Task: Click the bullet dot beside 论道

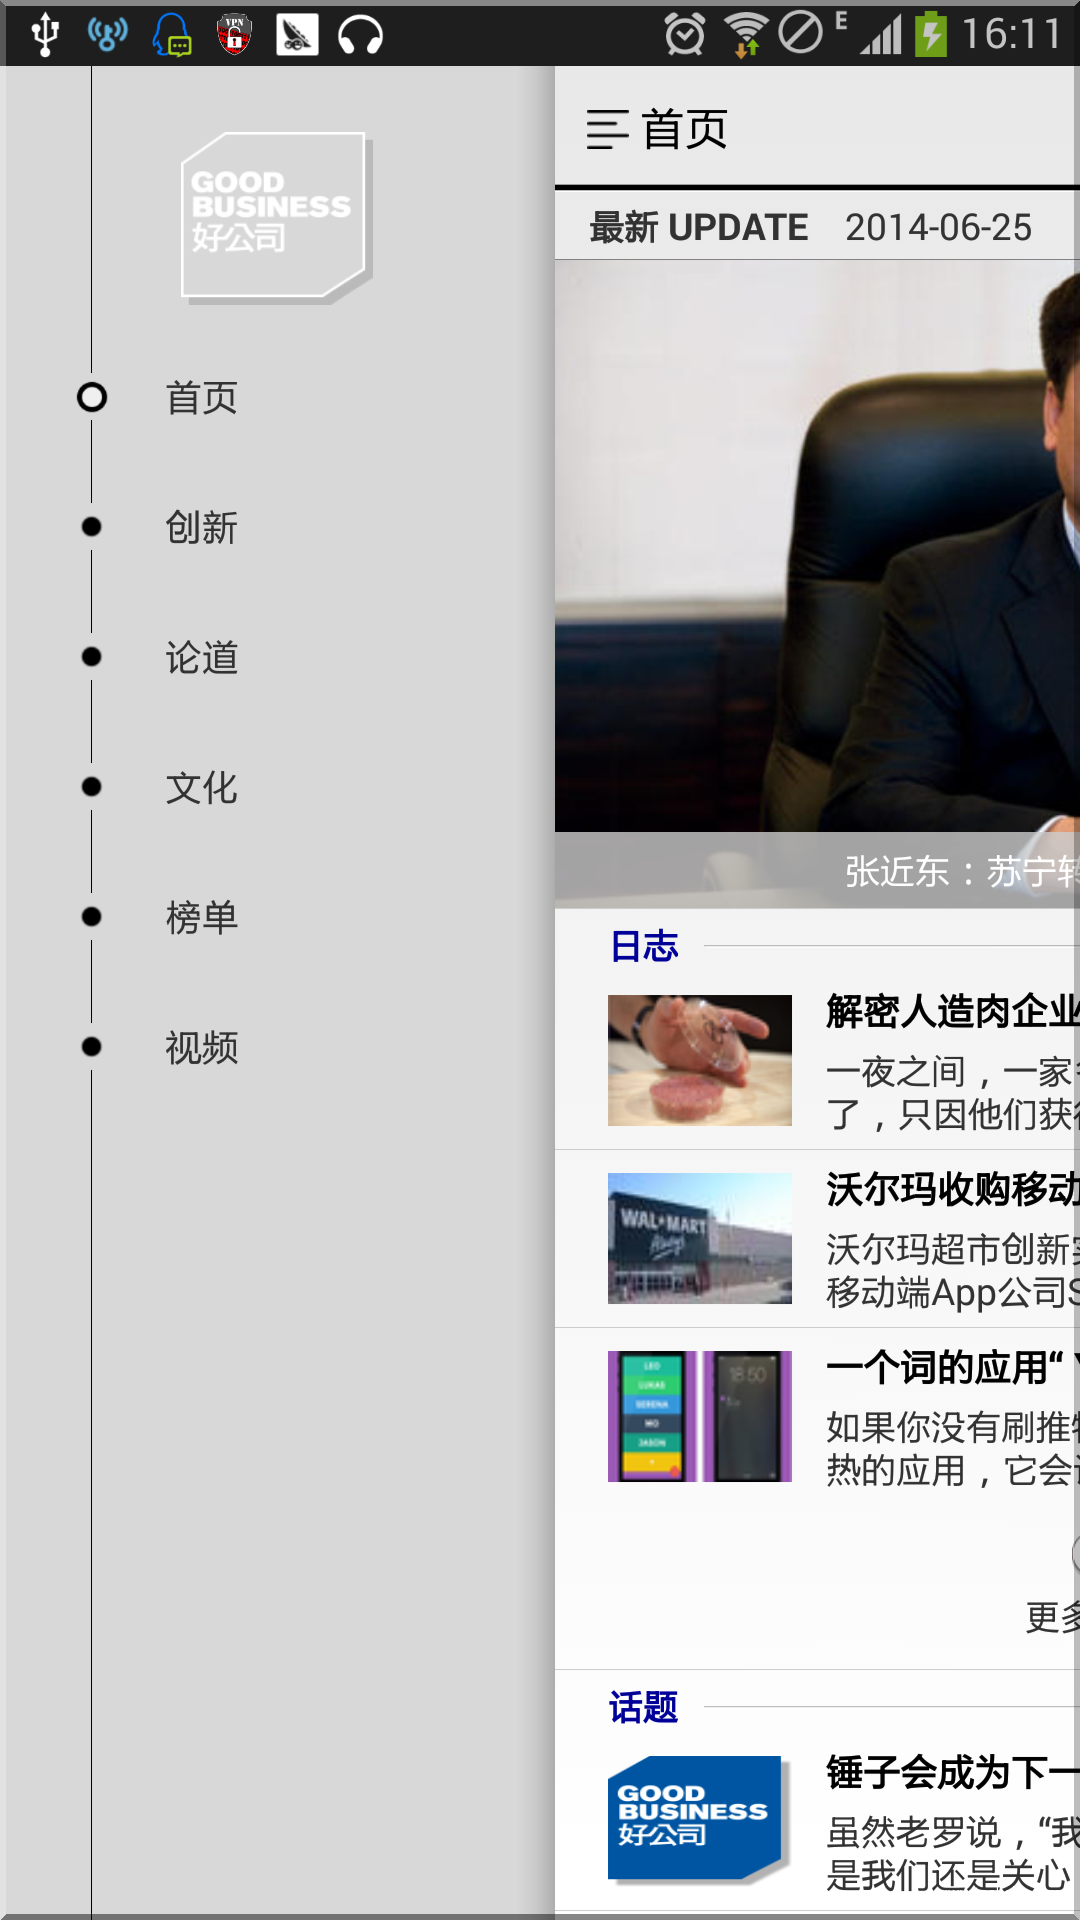Action: [x=91, y=657]
